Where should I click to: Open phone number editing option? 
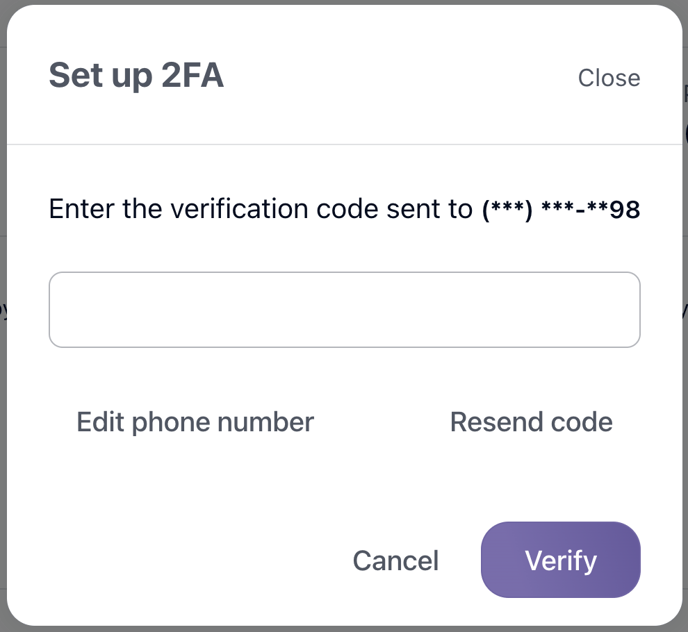pyautogui.click(x=195, y=422)
